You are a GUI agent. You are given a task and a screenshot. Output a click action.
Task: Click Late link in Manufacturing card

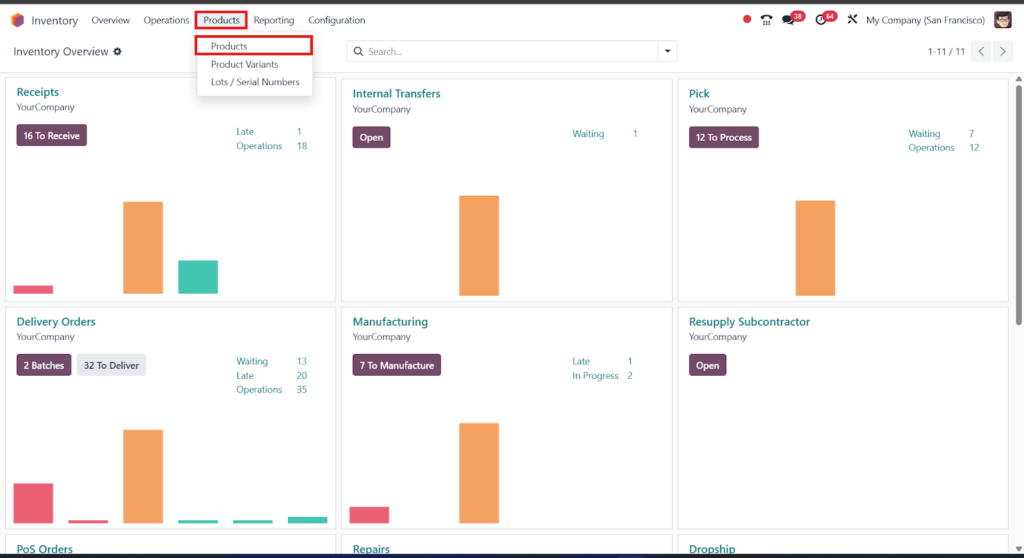(x=581, y=361)
